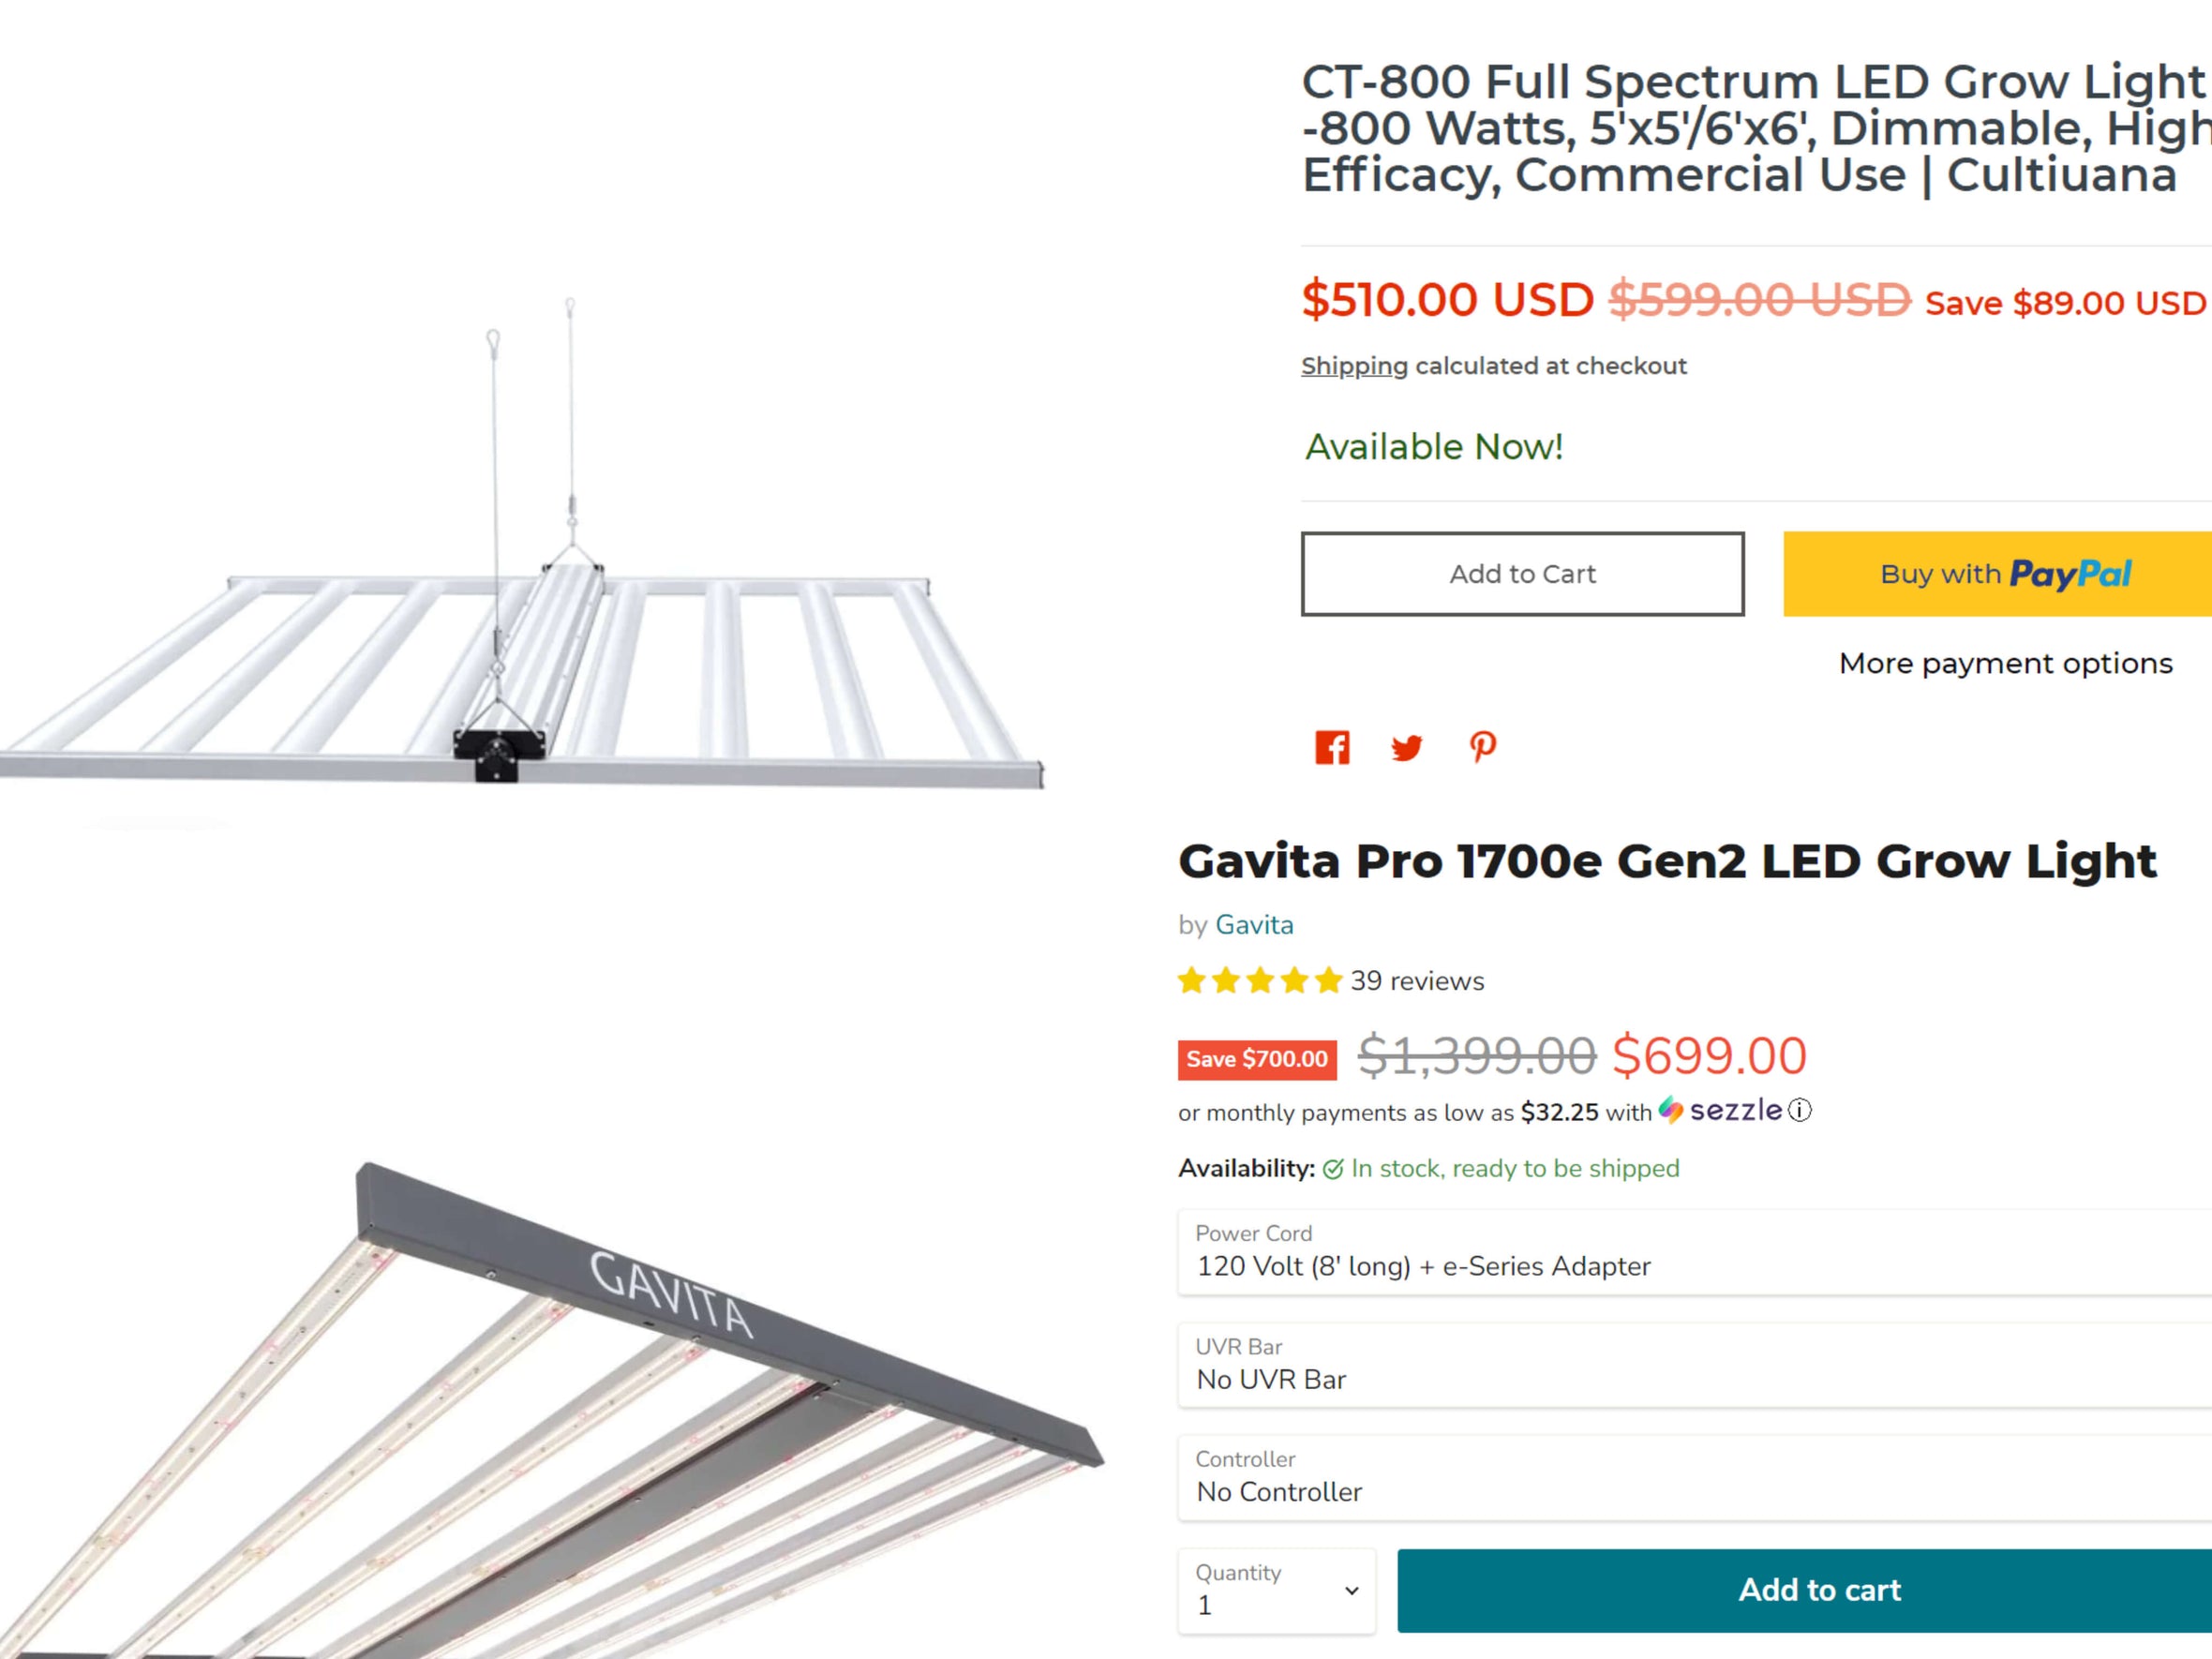The width and height of the screenshot is (2212, 1659).
Task: Visit the Gavita brand page
Action: (1255, 925)
